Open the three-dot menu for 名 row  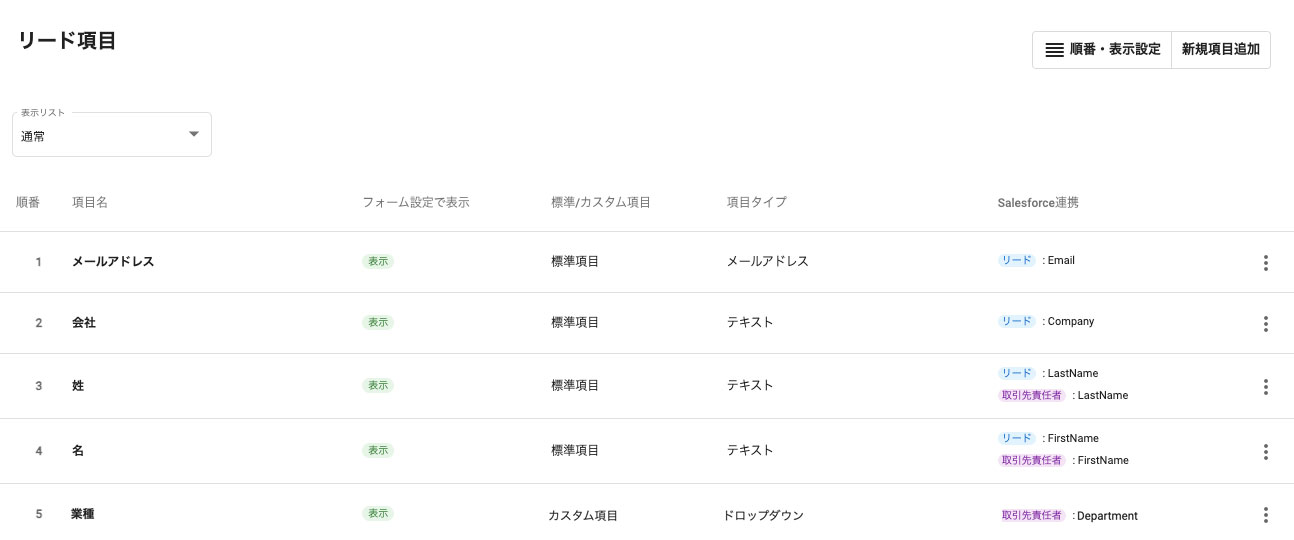click(1265, 452)
